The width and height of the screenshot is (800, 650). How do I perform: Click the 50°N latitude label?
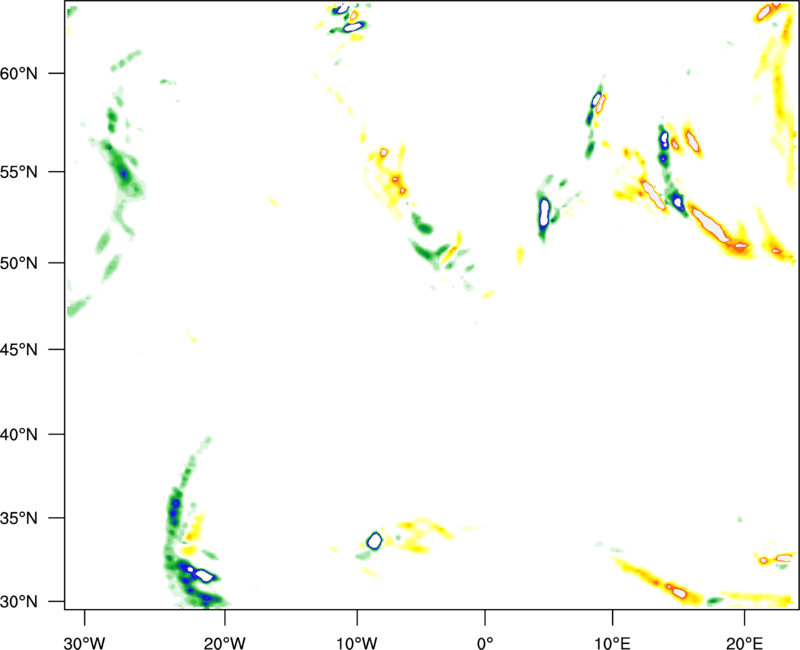(19, 263)
